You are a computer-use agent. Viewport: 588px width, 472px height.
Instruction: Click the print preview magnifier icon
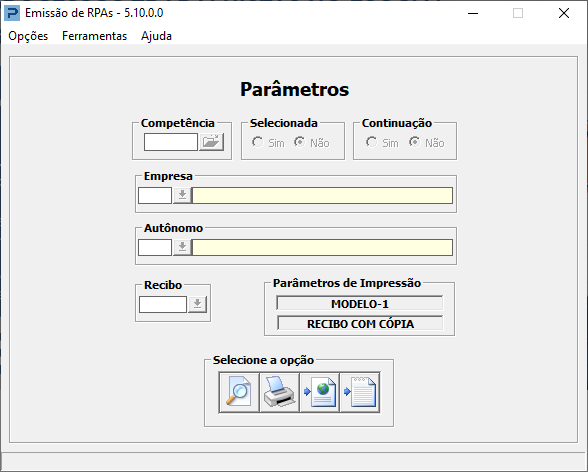239,393
